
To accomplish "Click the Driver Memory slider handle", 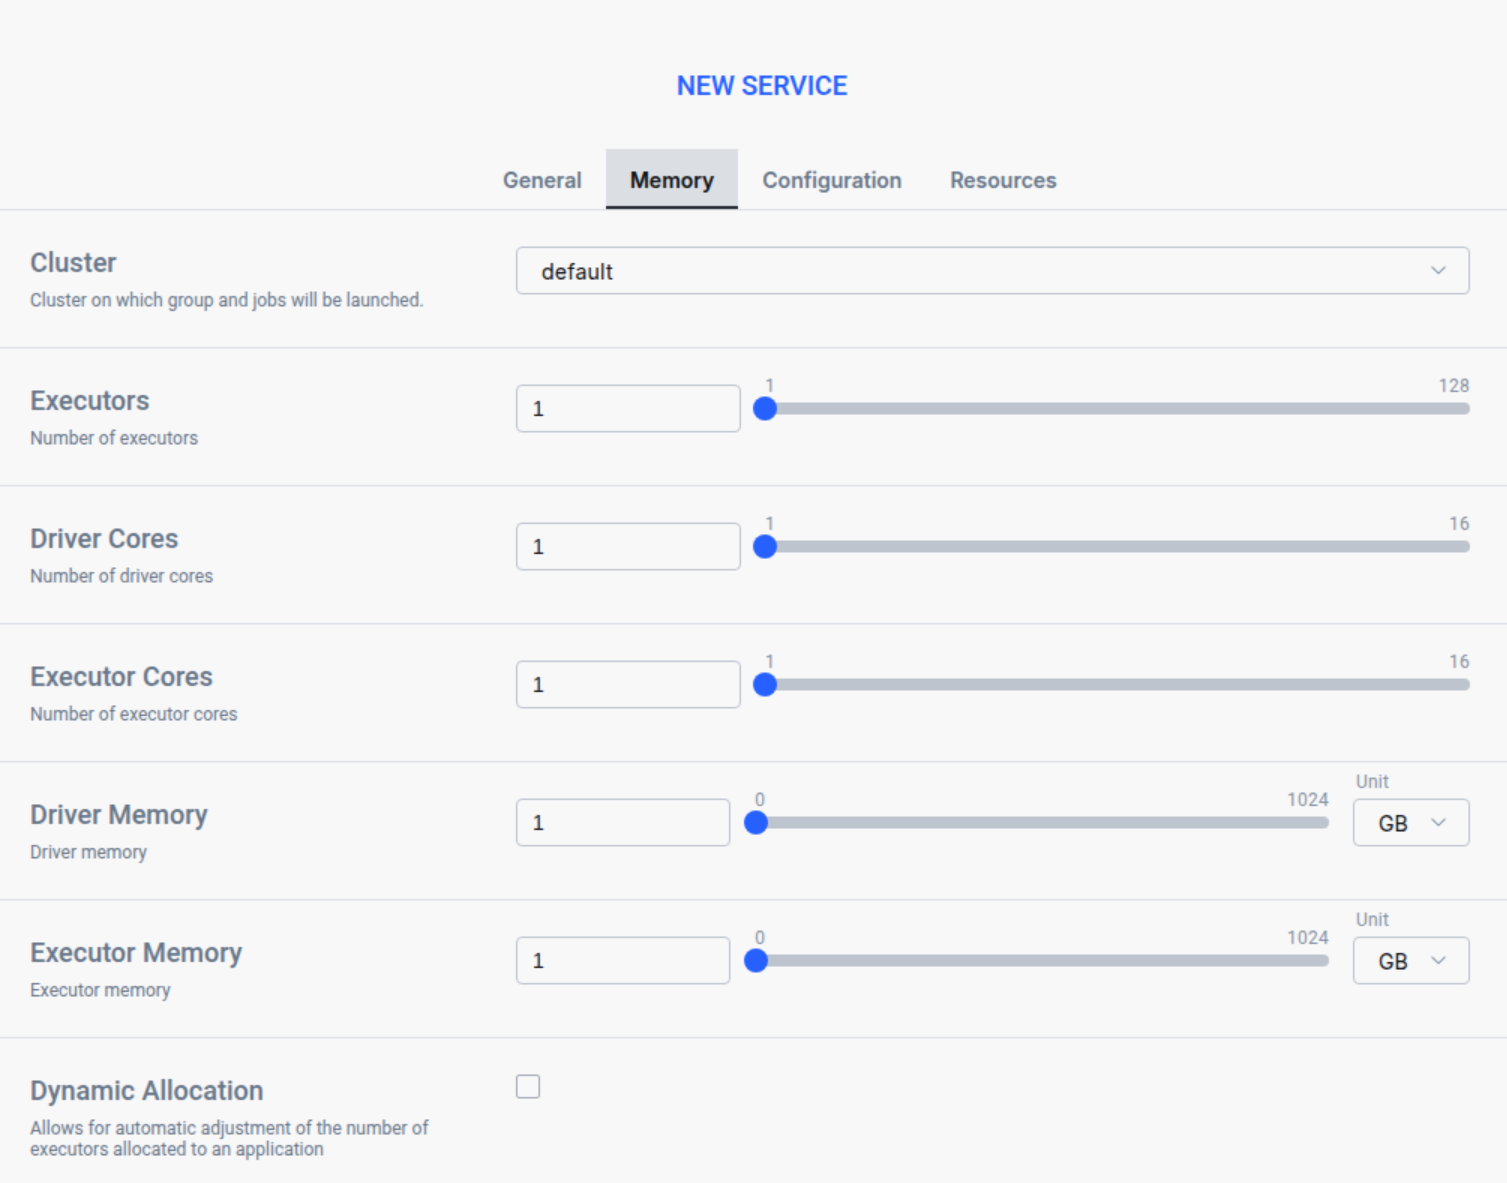I will point(756,823).
